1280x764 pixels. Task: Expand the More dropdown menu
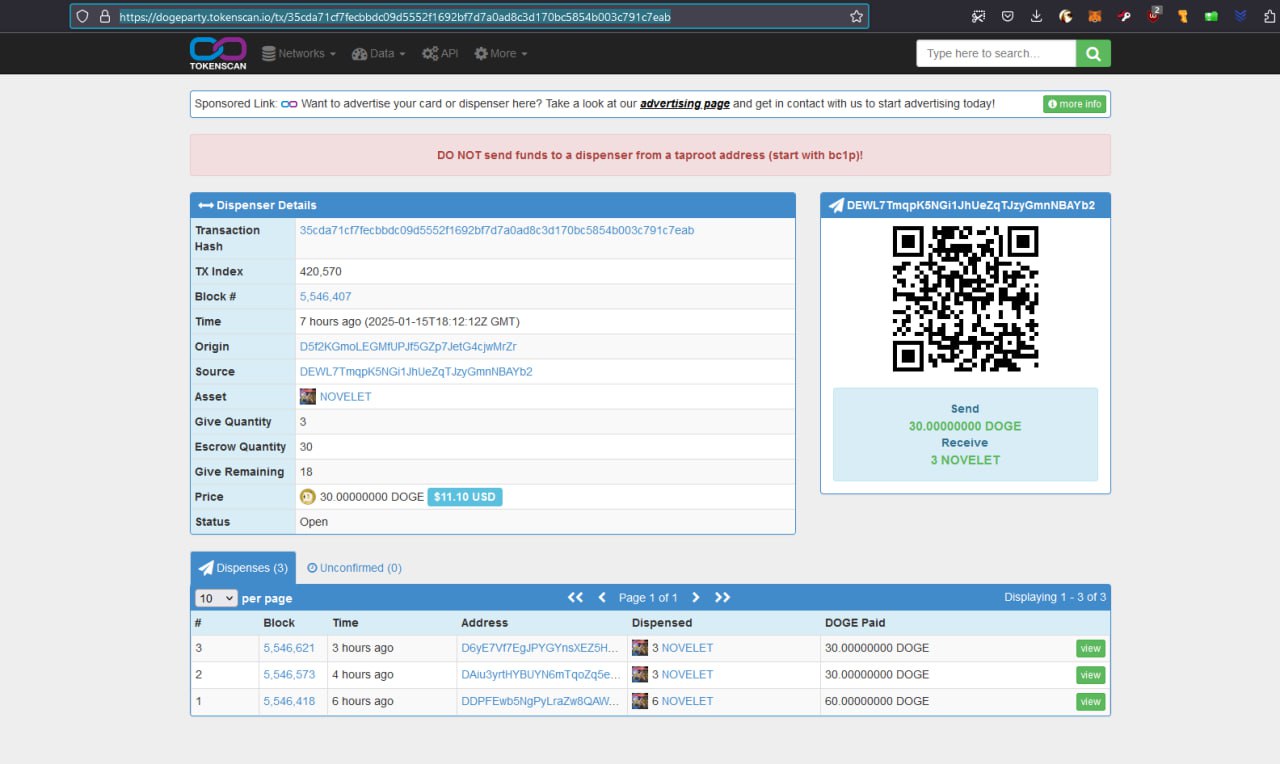[501, 54]
